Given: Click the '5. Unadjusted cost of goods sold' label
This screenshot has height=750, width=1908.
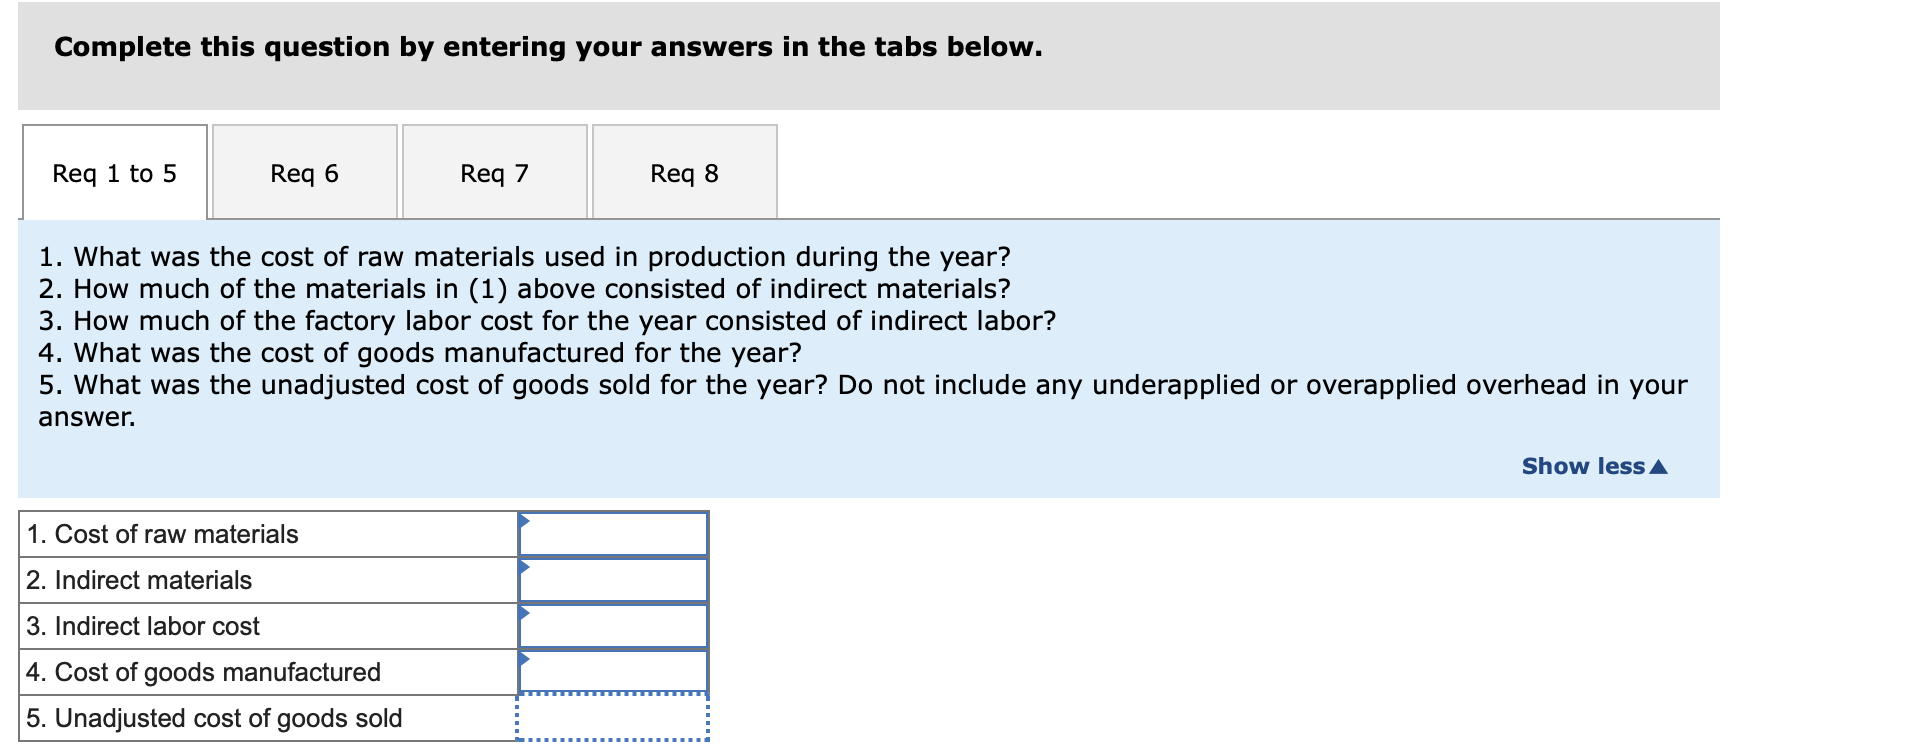Looking at the screenshot, I should pyautogui.click(x=214, y=718).
